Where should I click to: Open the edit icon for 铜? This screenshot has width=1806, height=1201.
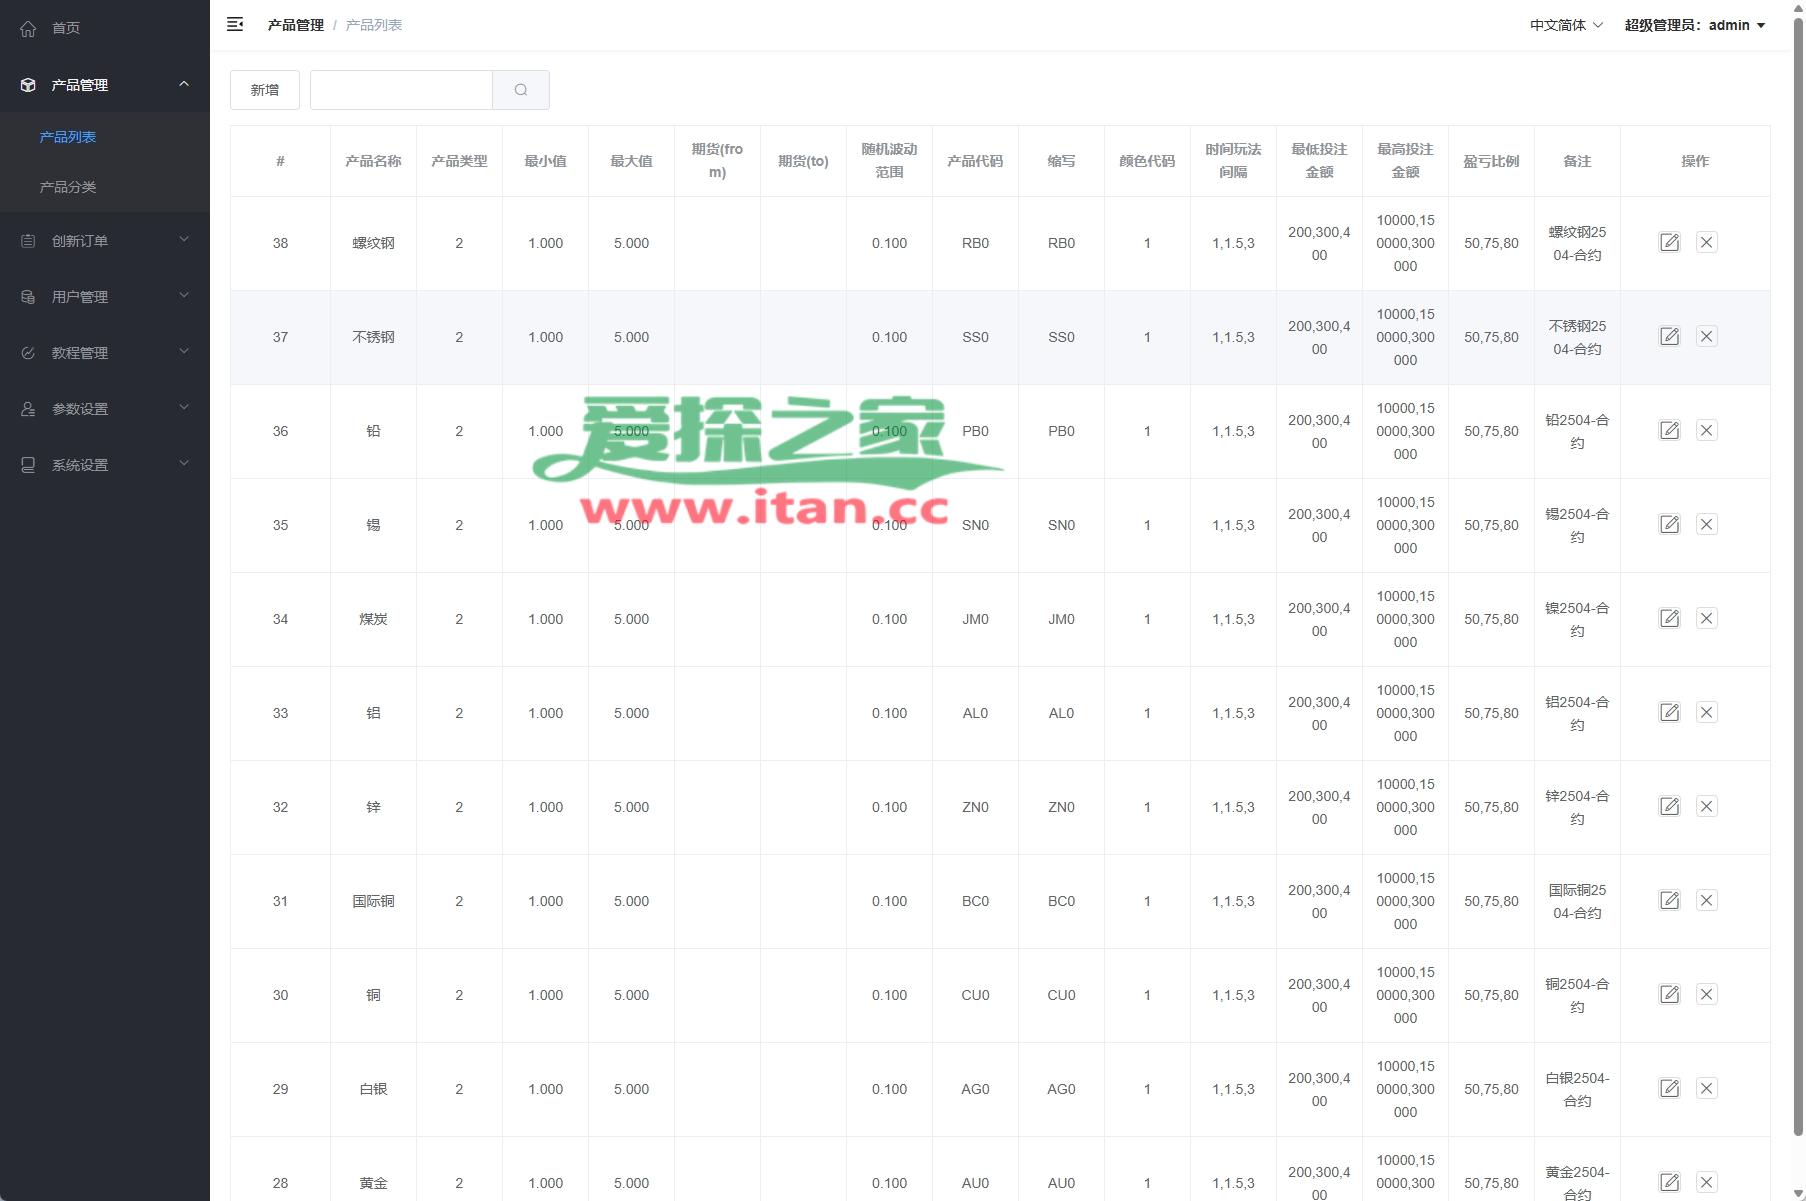[1669, 995]
